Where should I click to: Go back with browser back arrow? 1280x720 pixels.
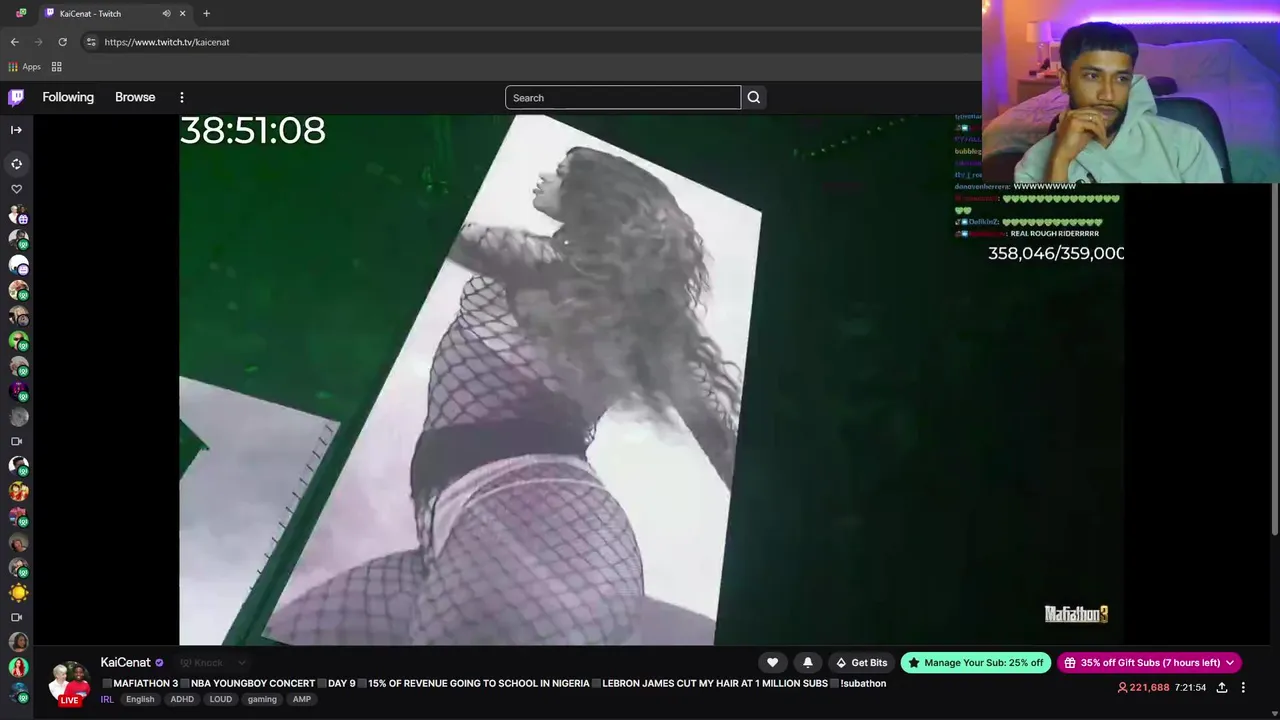(14, 42)
